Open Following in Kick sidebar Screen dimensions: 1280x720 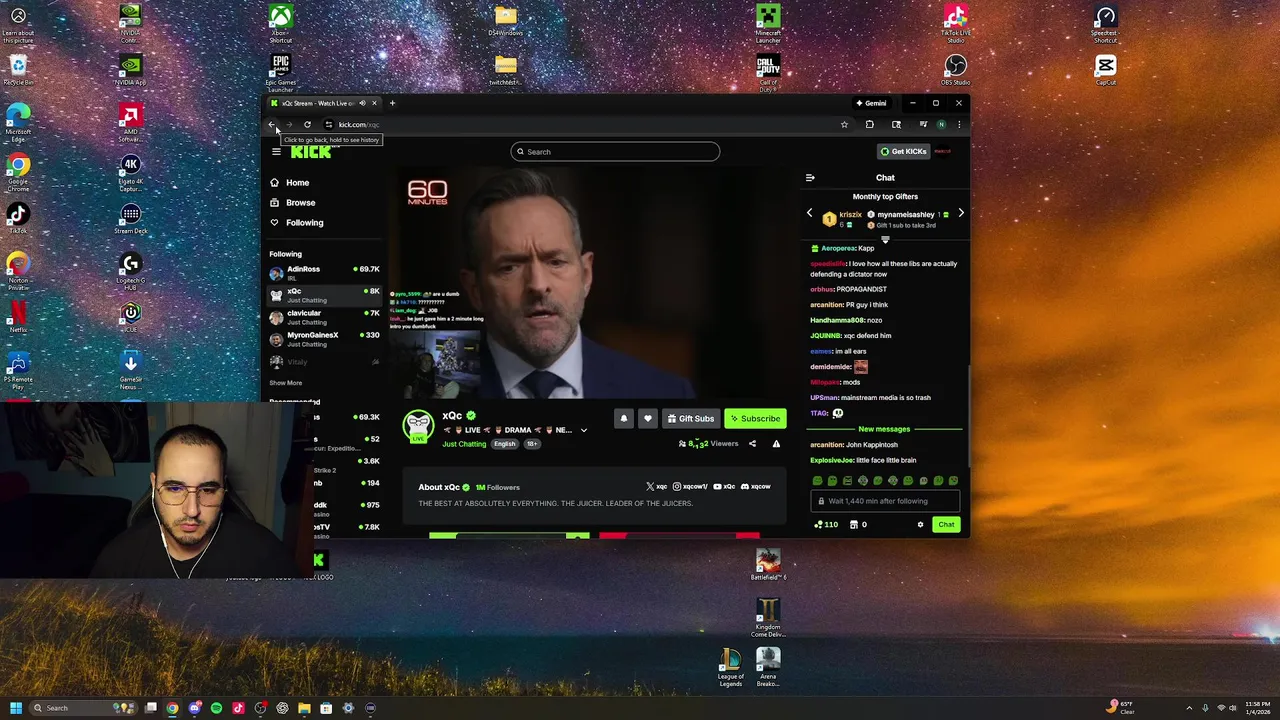[x=304, y=223]
